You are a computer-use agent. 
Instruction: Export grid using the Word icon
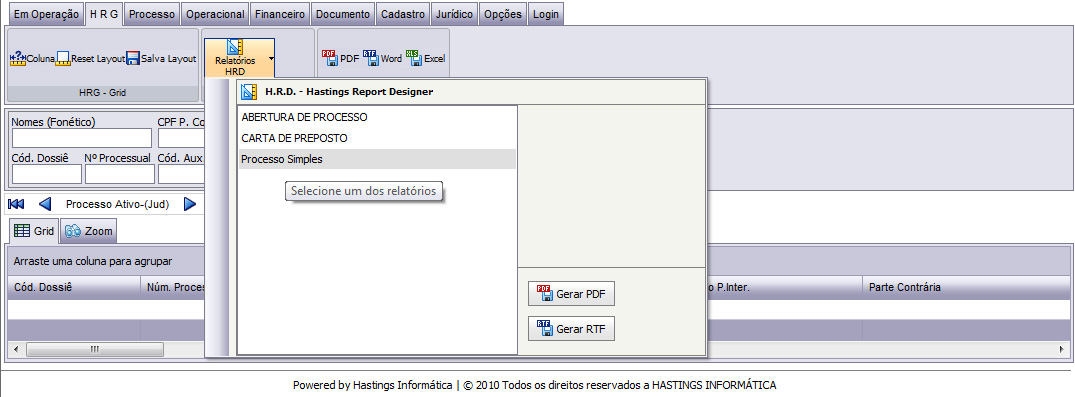371,58
